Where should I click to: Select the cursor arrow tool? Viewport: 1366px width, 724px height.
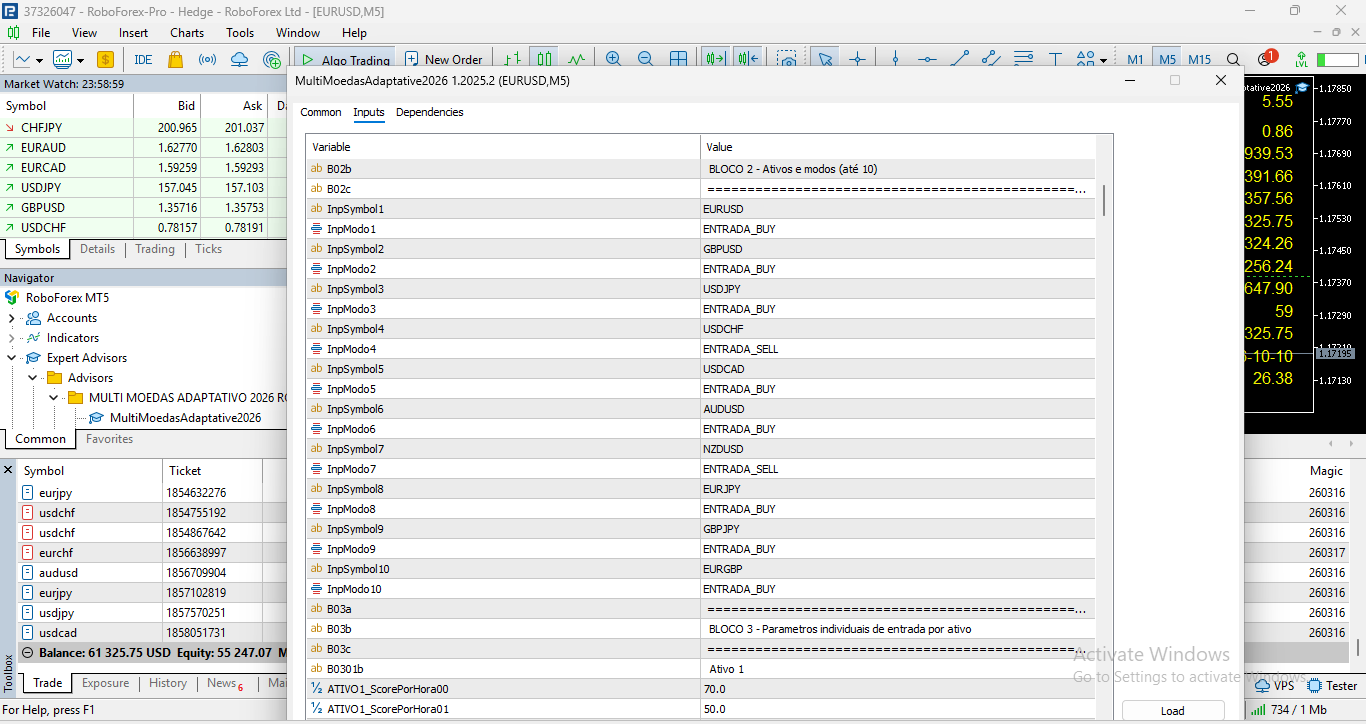(825, 60)
